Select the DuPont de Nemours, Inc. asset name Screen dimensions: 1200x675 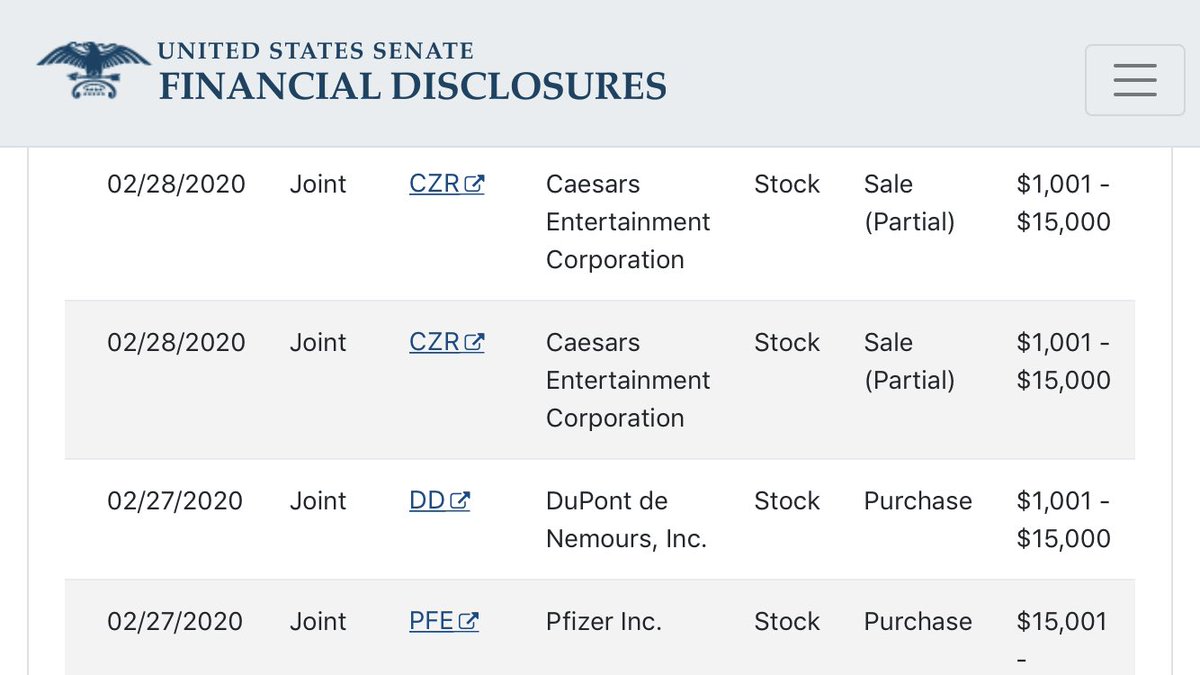pos(626,520)
